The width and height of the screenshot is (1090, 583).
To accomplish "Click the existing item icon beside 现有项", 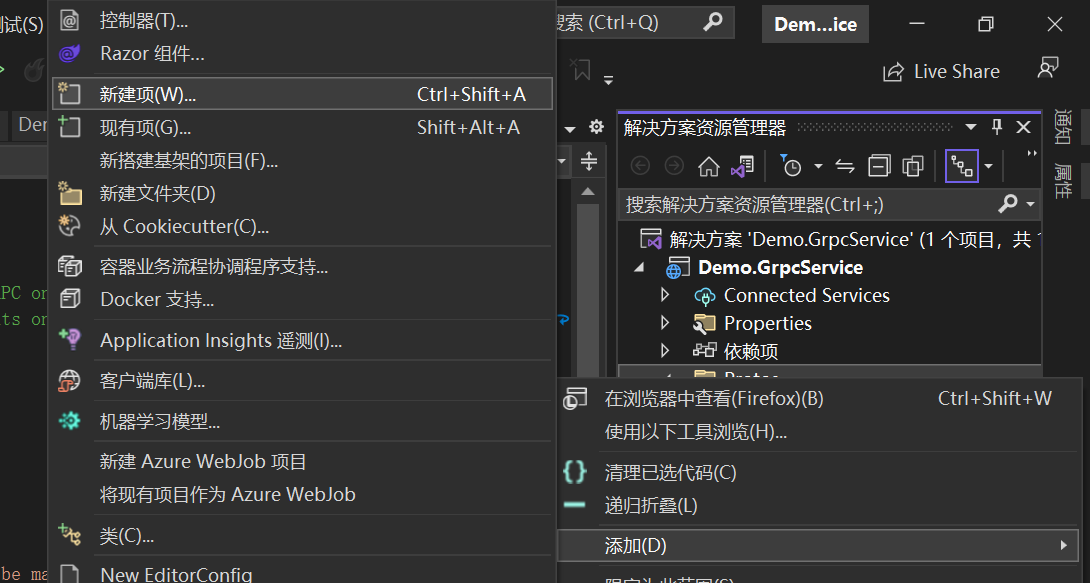I will [x=70, y=127].
